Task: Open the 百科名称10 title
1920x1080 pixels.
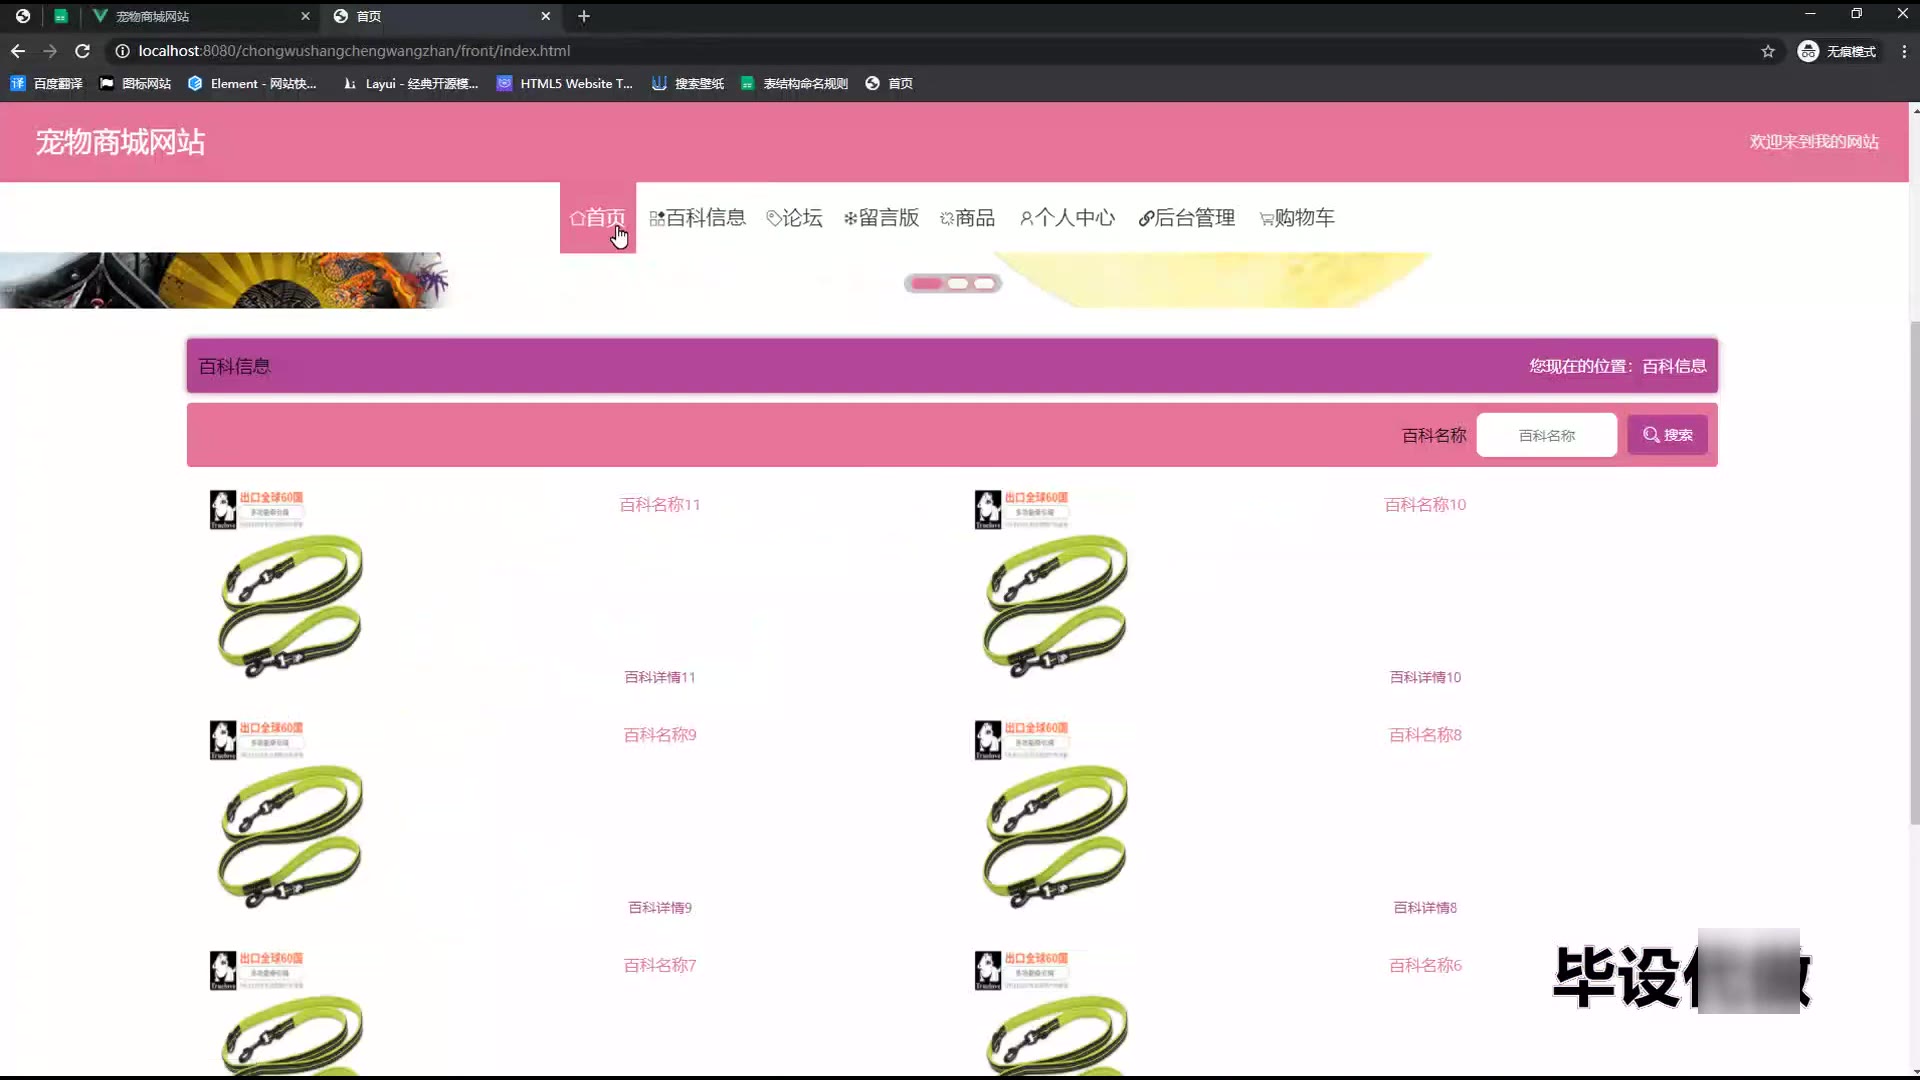Action: pyautogui.click(x=1425, y=505)
